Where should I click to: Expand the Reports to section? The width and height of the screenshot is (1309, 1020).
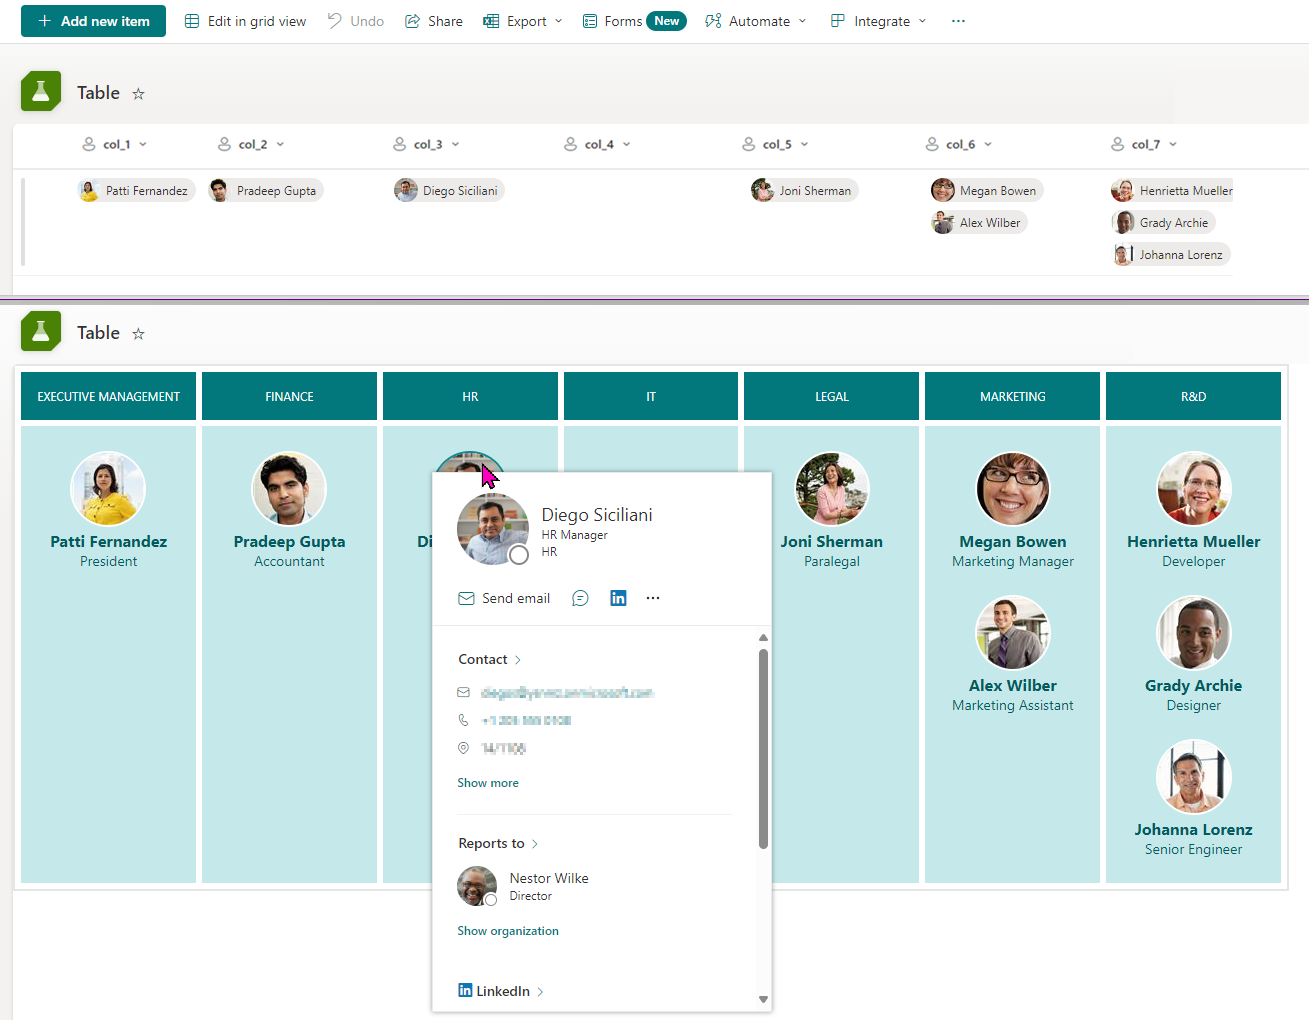pos(498,843)
